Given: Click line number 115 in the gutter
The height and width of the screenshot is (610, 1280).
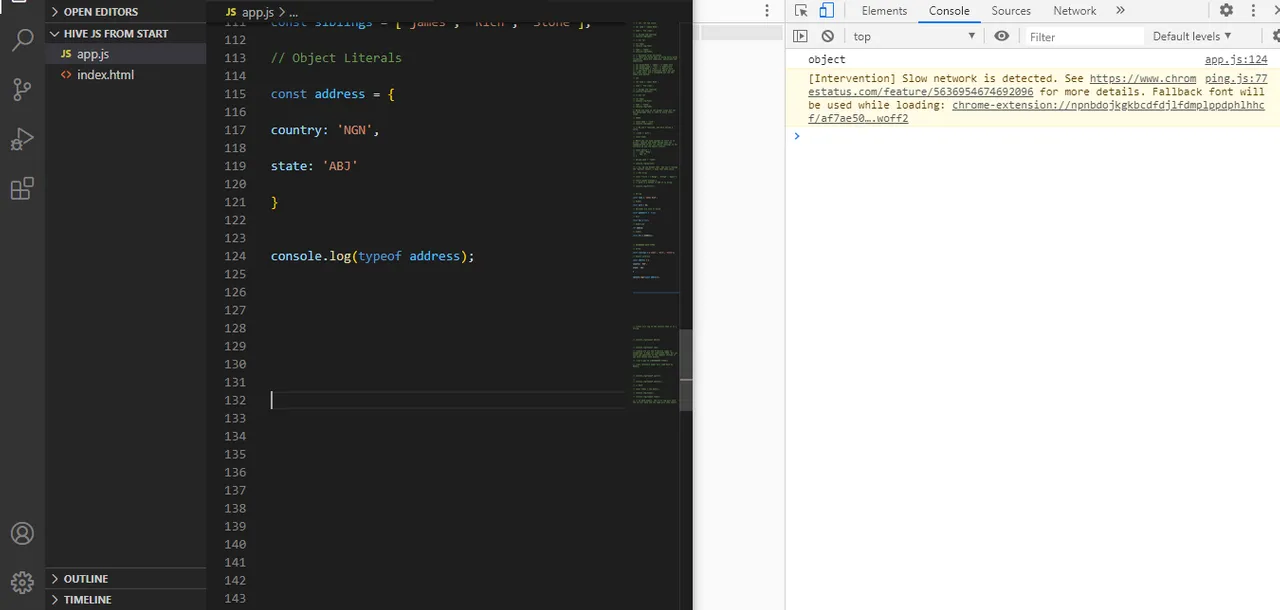Looking at the screenshot, I should pyautogui.click(x=235, y=94).
